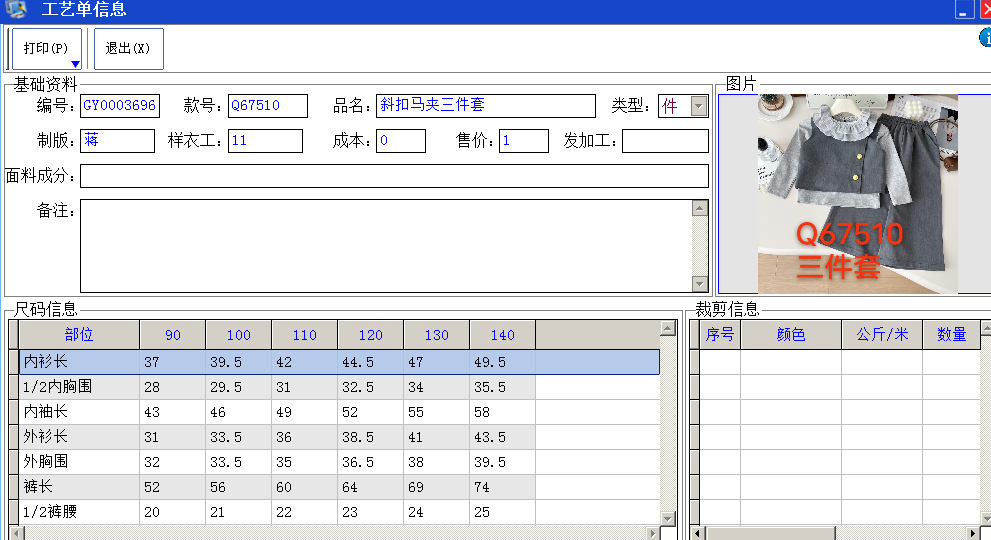The image size is (991, 540).
Task: Open the 类型 dropdown showing 件
Action: 698,106
